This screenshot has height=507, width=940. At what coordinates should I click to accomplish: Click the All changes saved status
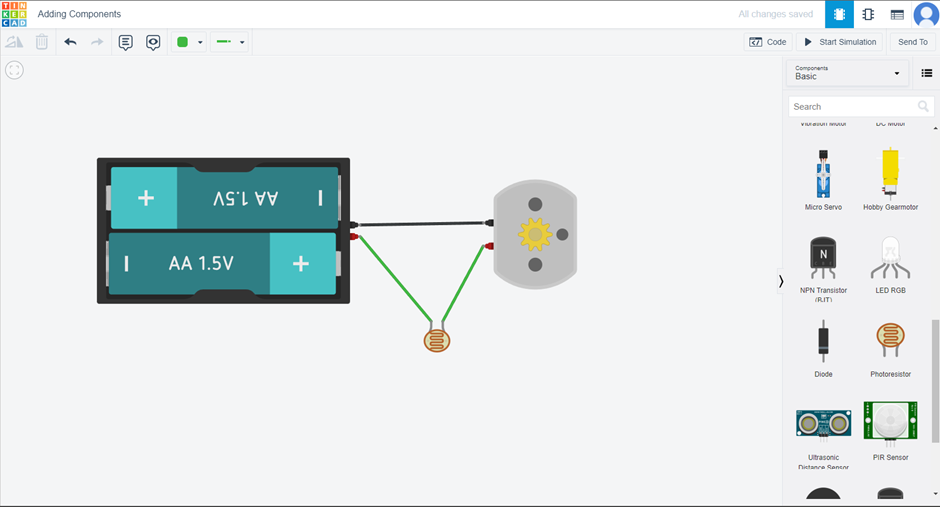pyautogui.click(x=775, y=14)
